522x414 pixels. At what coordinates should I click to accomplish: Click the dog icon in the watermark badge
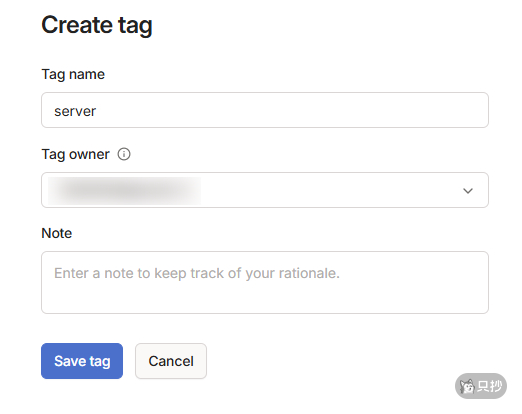[467, 386]
